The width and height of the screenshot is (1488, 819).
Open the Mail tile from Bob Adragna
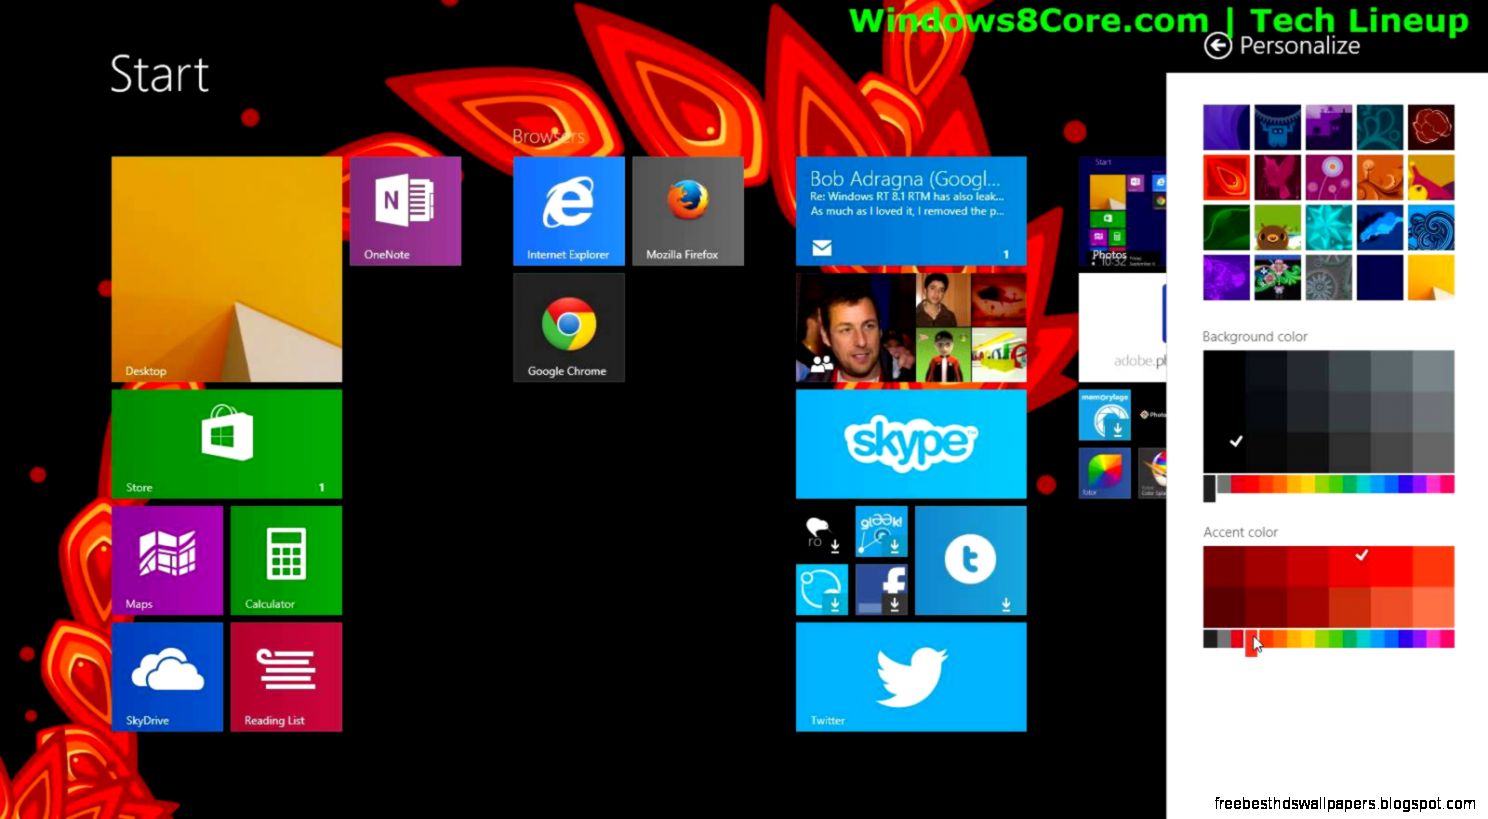(911, 210)
